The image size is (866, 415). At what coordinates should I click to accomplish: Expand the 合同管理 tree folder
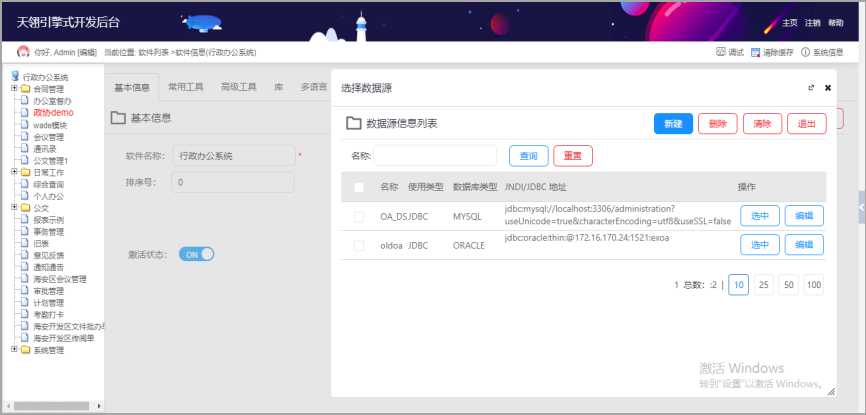[x=14, y=89]
